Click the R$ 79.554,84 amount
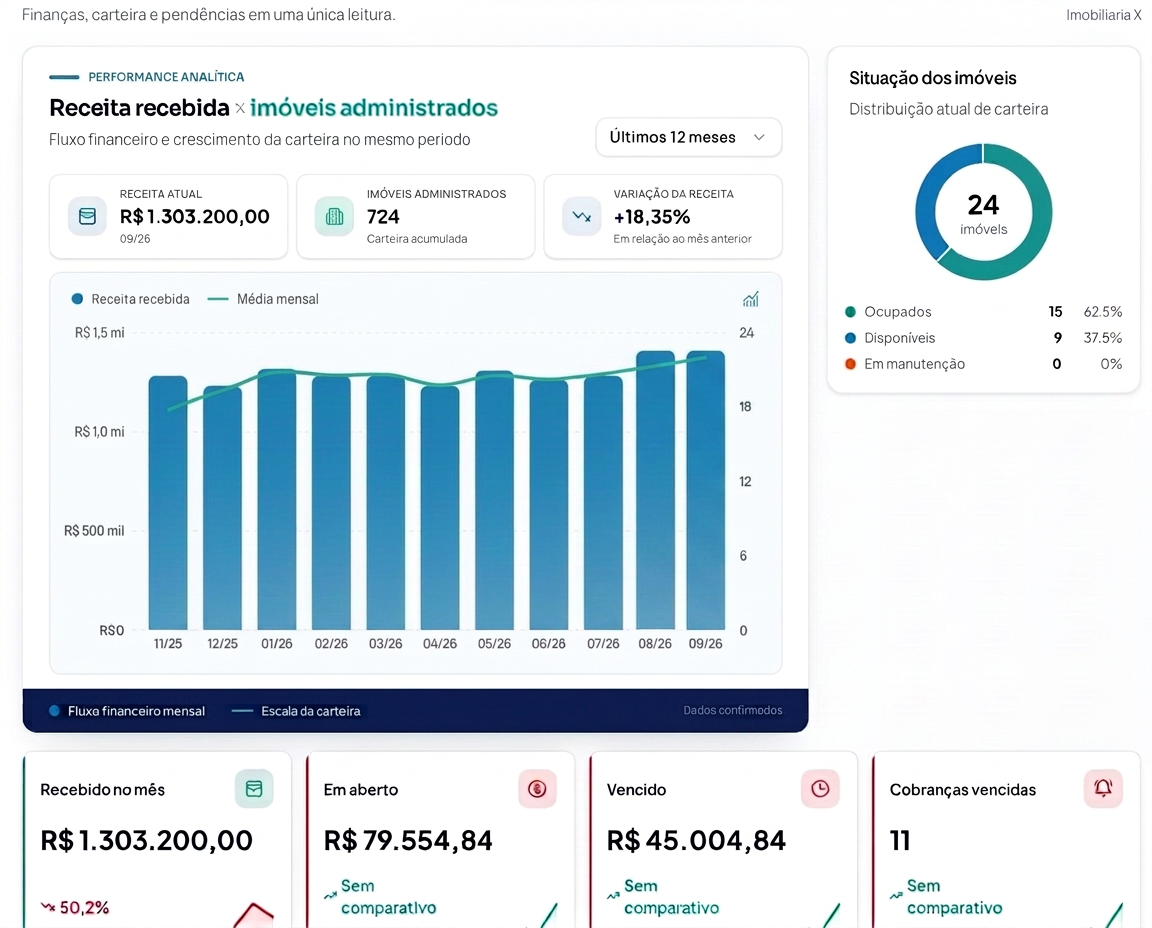This screenshot has height=928, width=1152. 408,841
